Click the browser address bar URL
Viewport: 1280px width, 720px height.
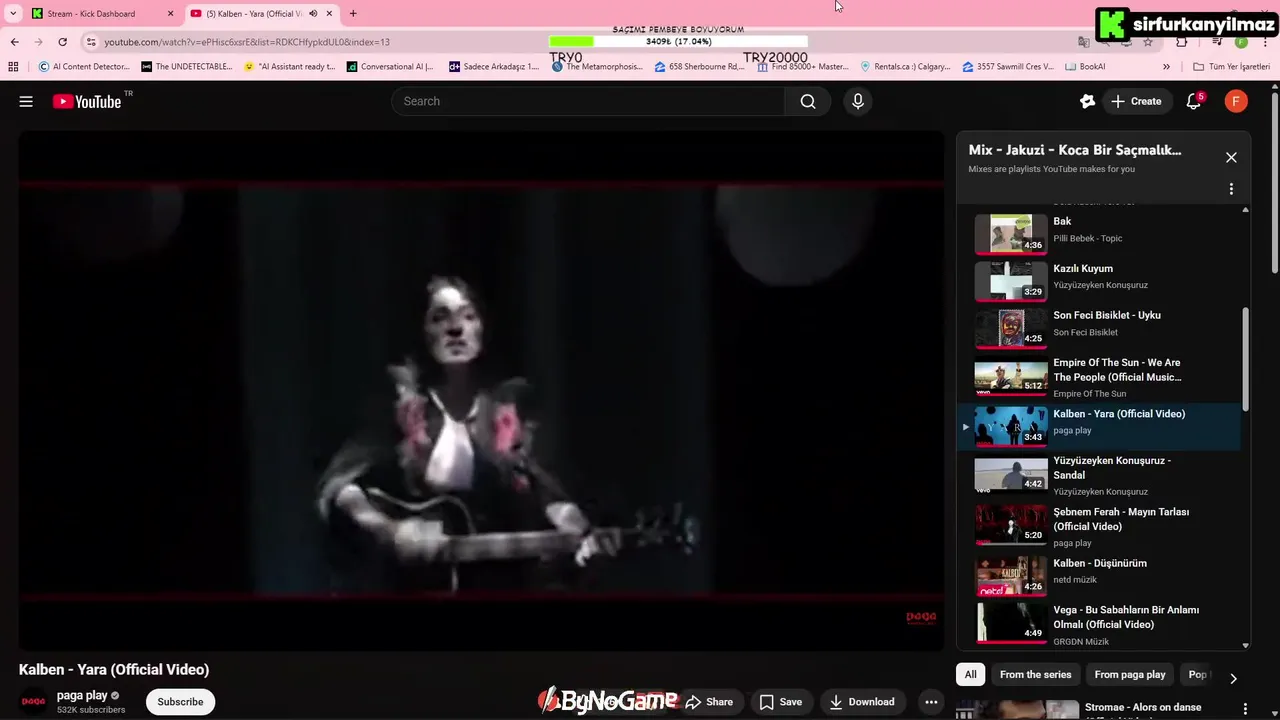[x=247, y=42]
